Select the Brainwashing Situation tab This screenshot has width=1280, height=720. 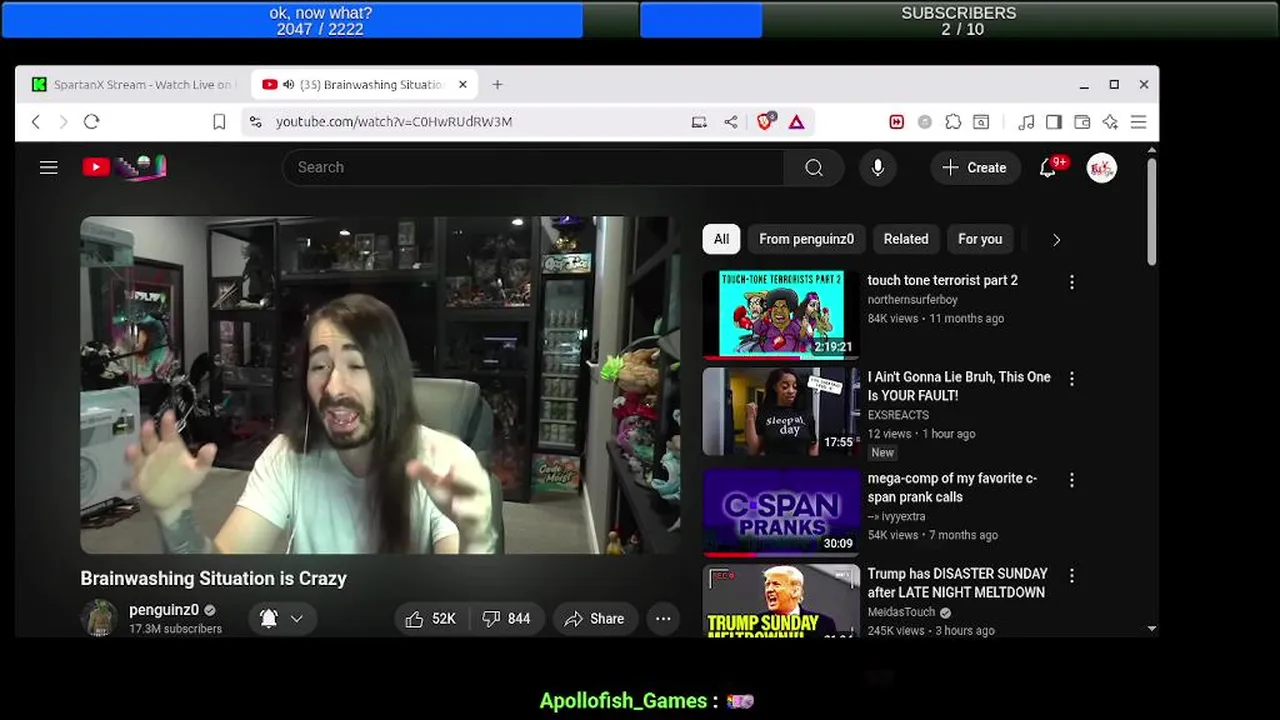365,85
